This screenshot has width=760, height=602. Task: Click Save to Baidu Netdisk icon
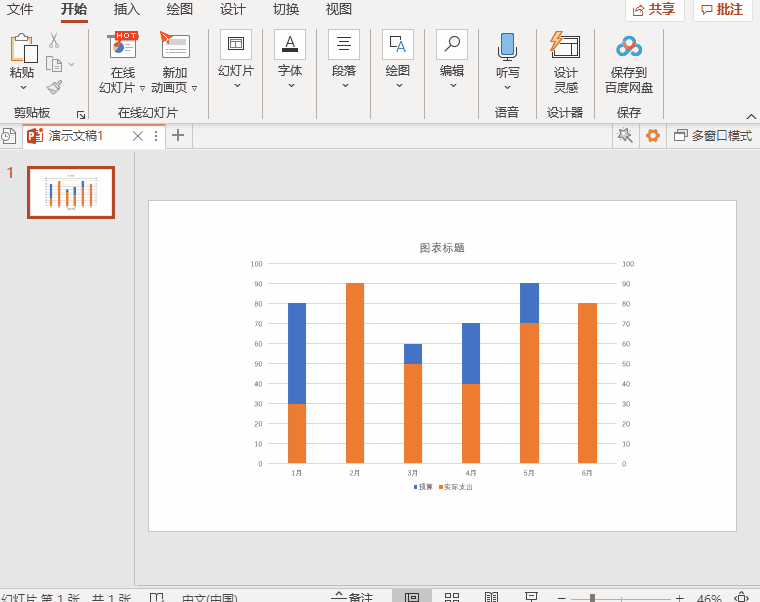pos(629,47)
